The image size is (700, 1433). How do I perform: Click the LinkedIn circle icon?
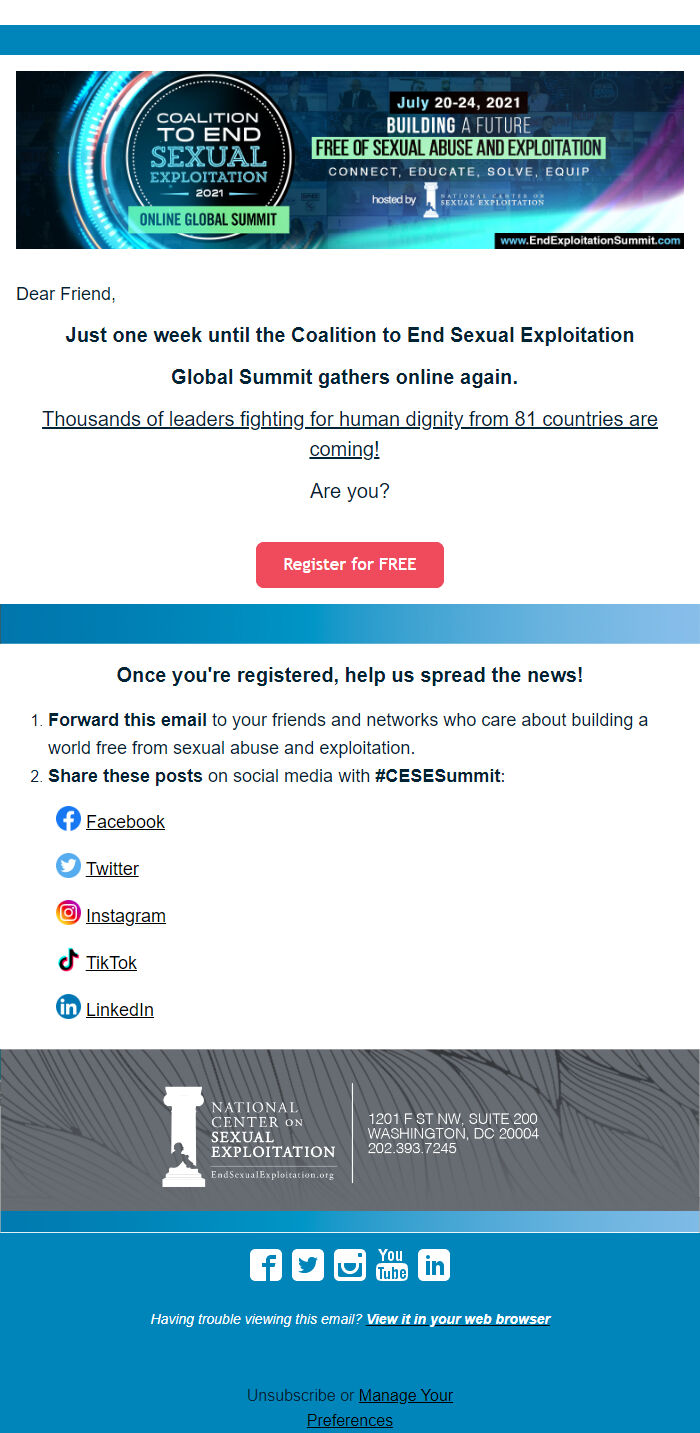click(x=68, y=1006)
